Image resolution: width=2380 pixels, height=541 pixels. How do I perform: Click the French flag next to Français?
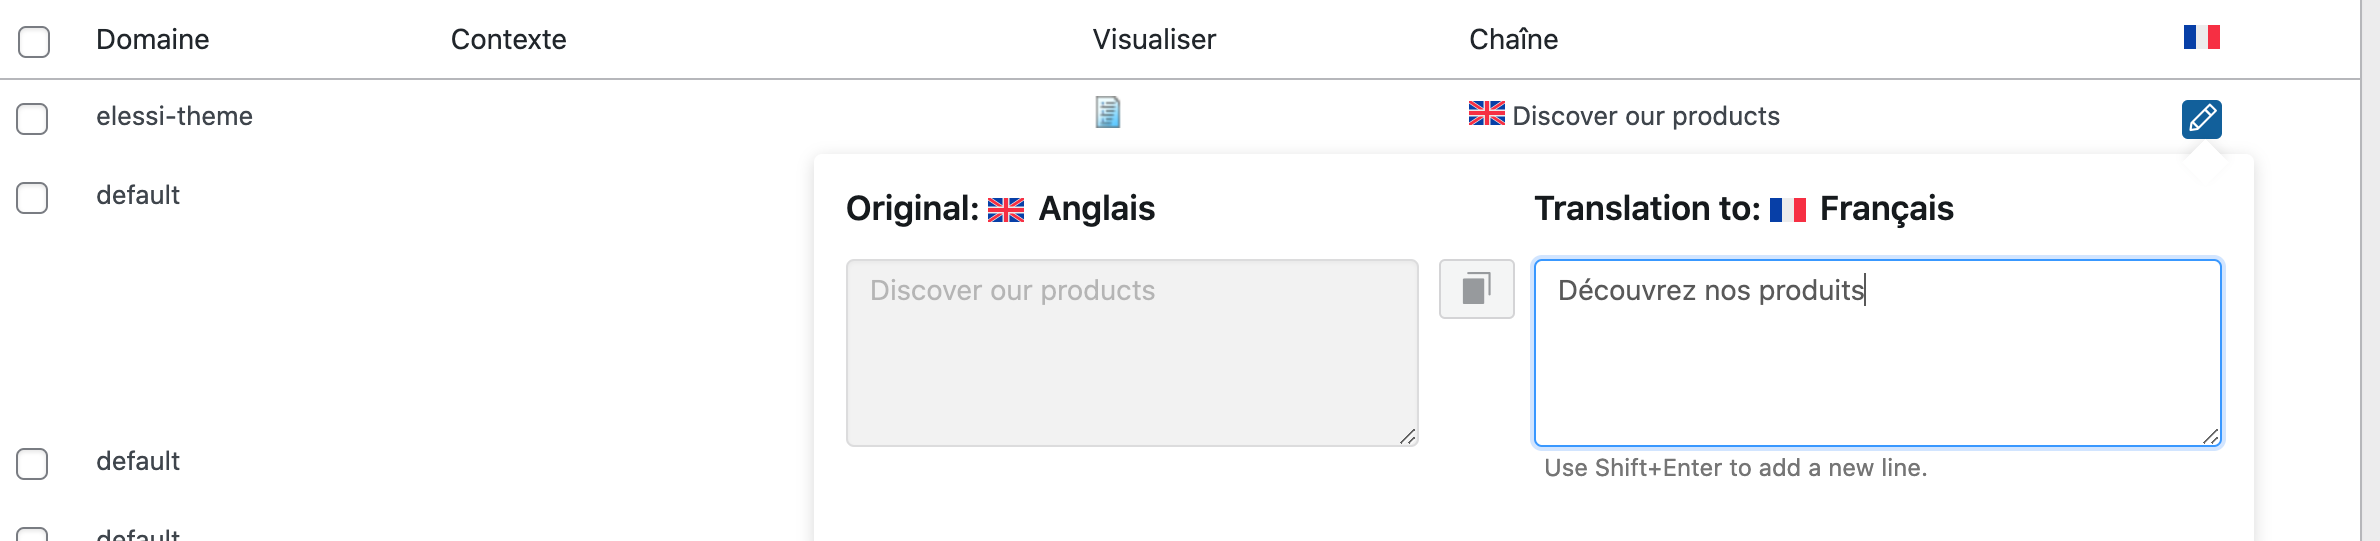tap(1787, 210)
